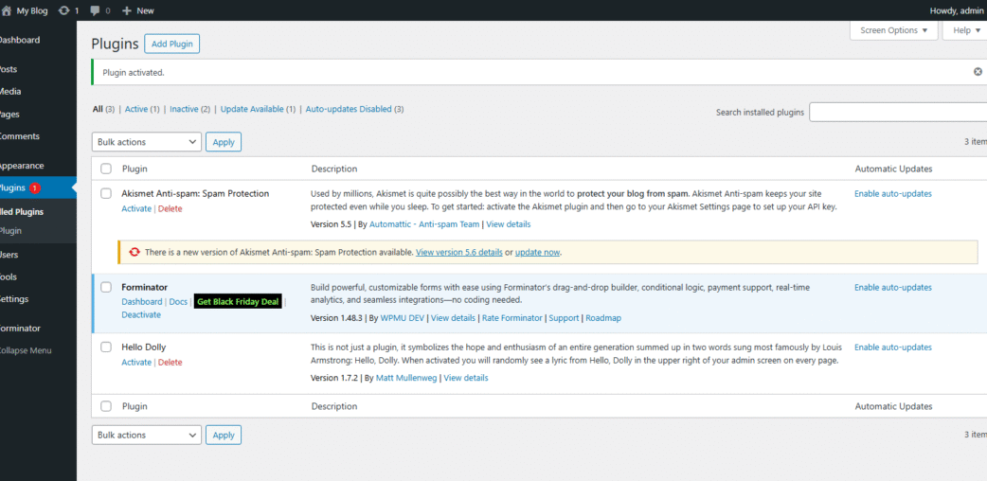Open Dashboard in the sidebar
Viewport: 987px width, 481px height.
click(19, 40)
